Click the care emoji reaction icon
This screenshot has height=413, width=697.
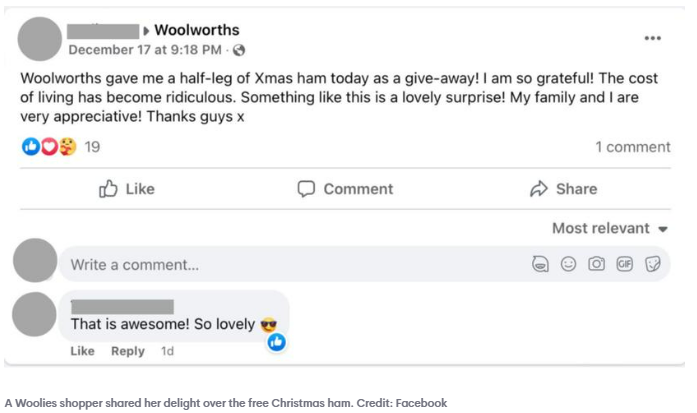click(67, 147)
